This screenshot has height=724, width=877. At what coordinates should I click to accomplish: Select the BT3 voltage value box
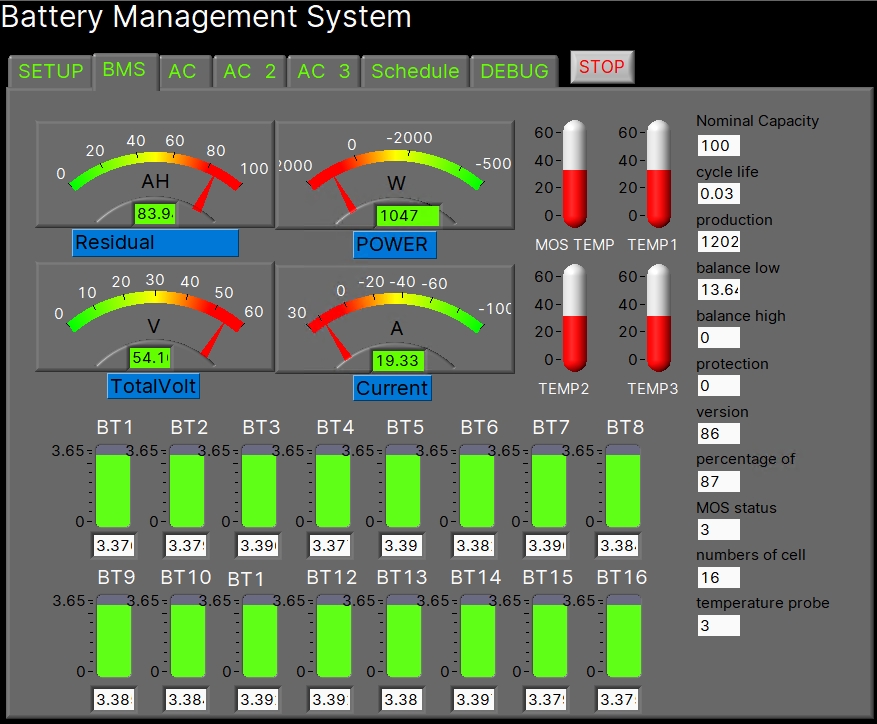[258, 546]
